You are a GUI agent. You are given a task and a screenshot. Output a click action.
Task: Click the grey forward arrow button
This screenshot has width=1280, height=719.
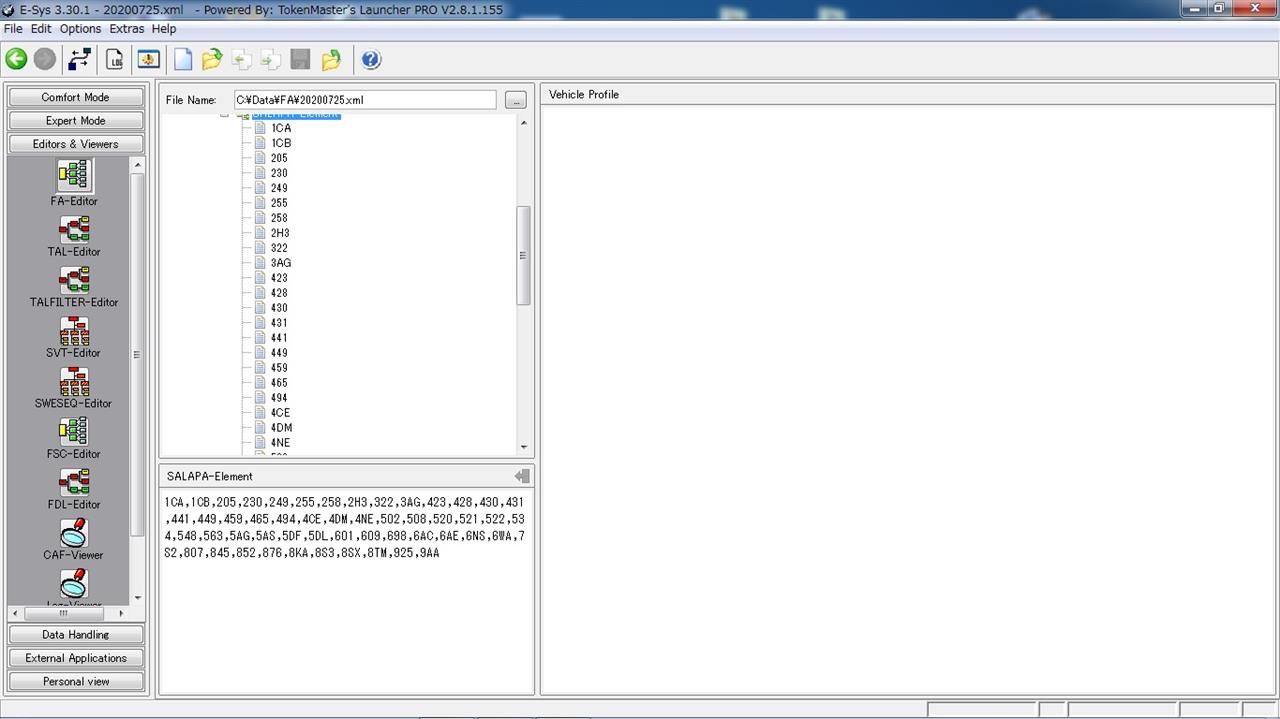pos(44,60)
